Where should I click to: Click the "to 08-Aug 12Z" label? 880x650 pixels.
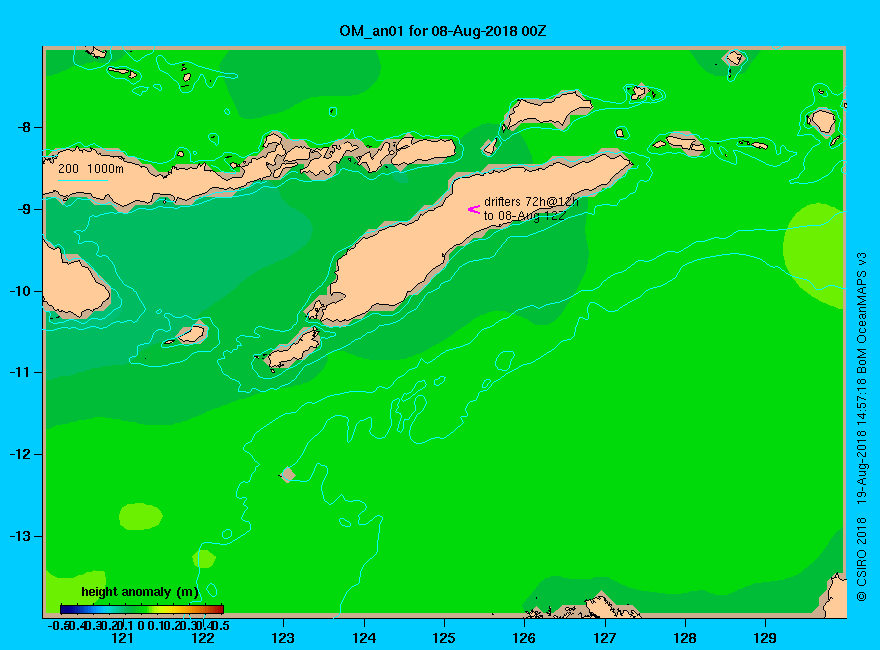(524, 216)
